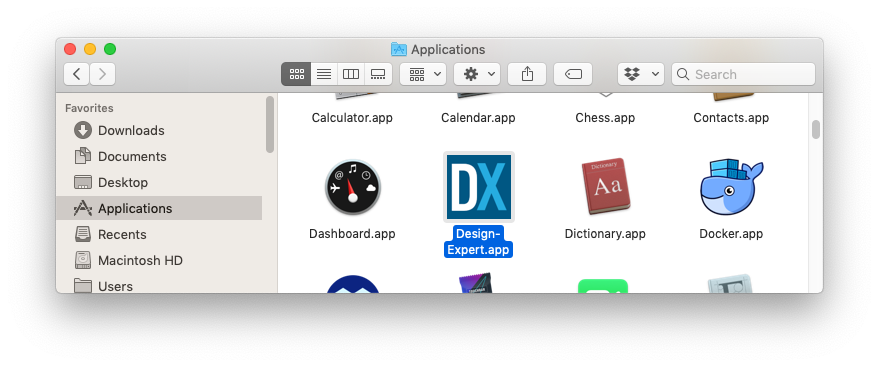Click the Dashboard.app label
The image size is (879, 367).
click(352, 234)
